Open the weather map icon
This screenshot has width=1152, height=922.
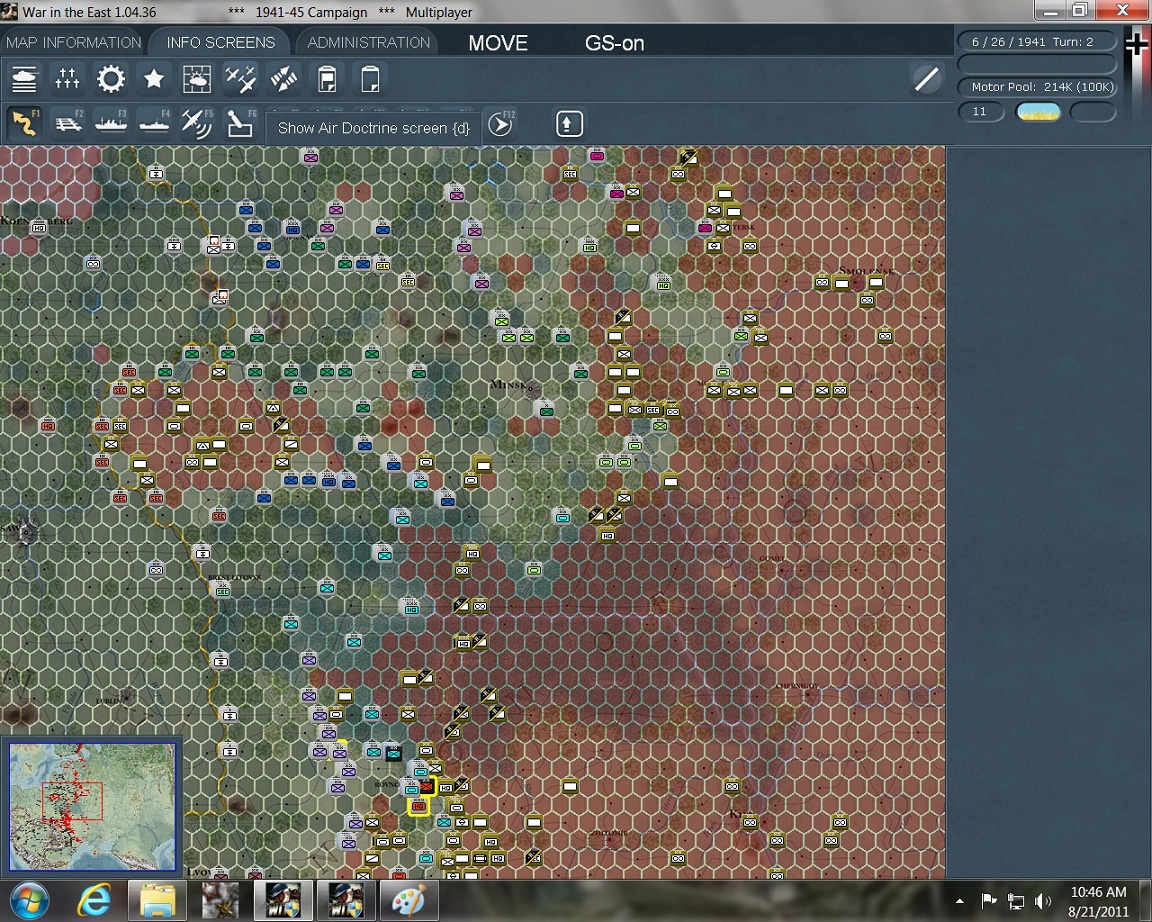[197, 79]
